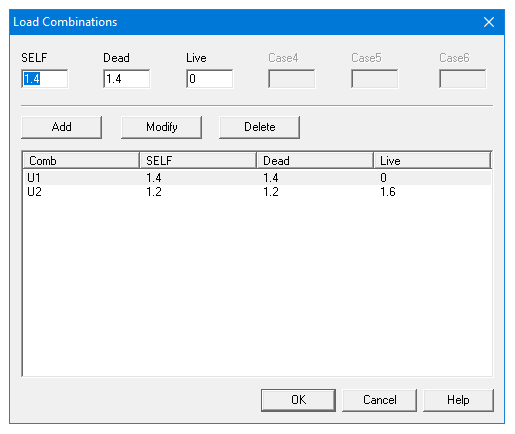515x434 pixels.
Task: Click the disabled Case6 input box
Action: coord(463,79)
